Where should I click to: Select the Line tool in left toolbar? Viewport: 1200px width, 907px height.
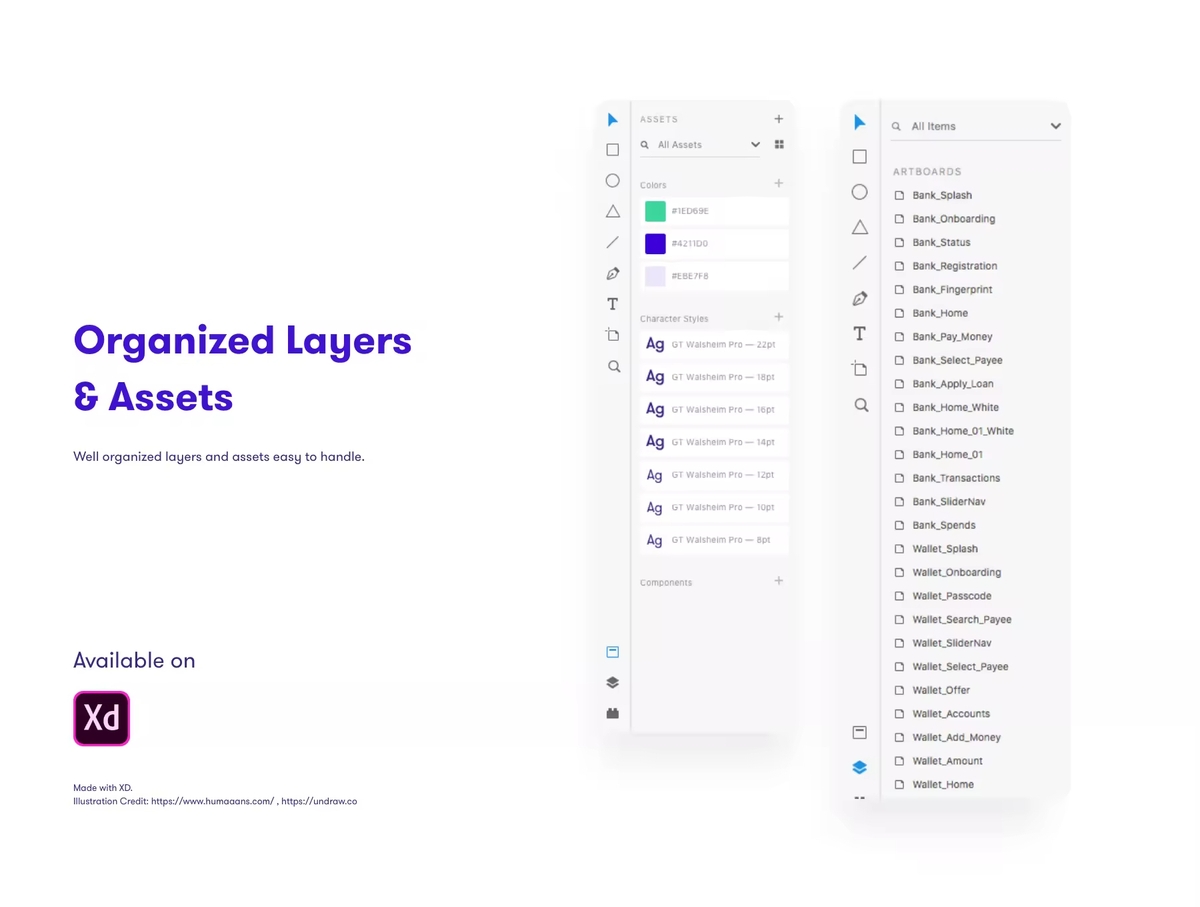click(613, 242)
